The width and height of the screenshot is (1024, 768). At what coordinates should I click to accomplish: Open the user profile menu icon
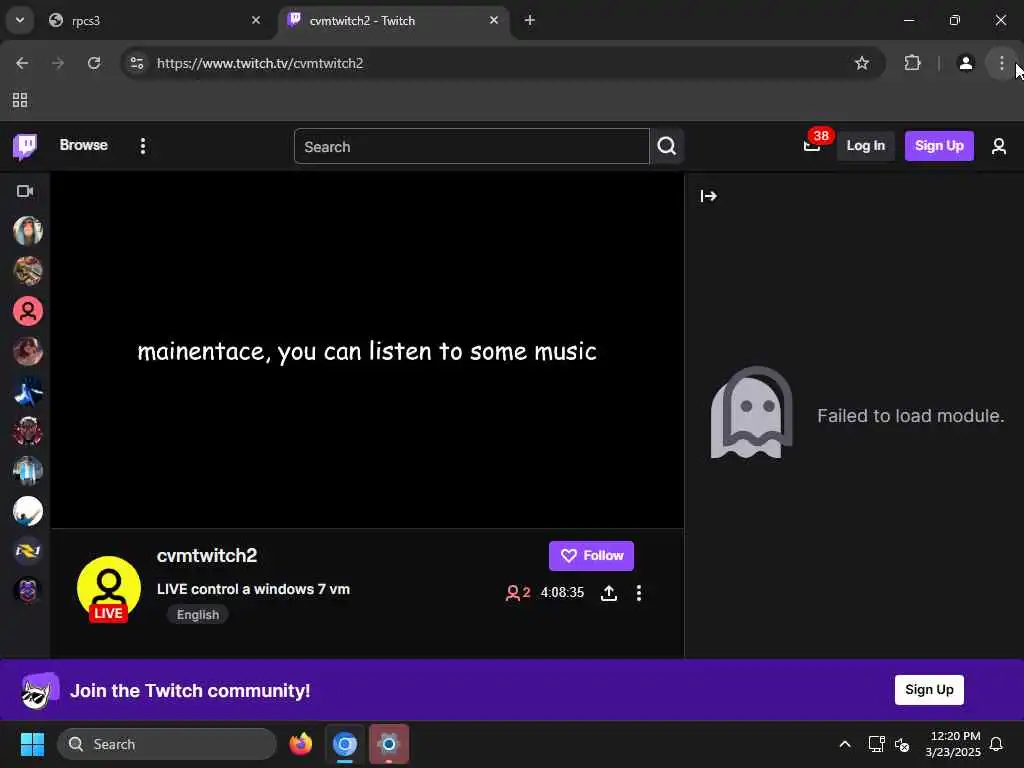(x=999, y=146)
